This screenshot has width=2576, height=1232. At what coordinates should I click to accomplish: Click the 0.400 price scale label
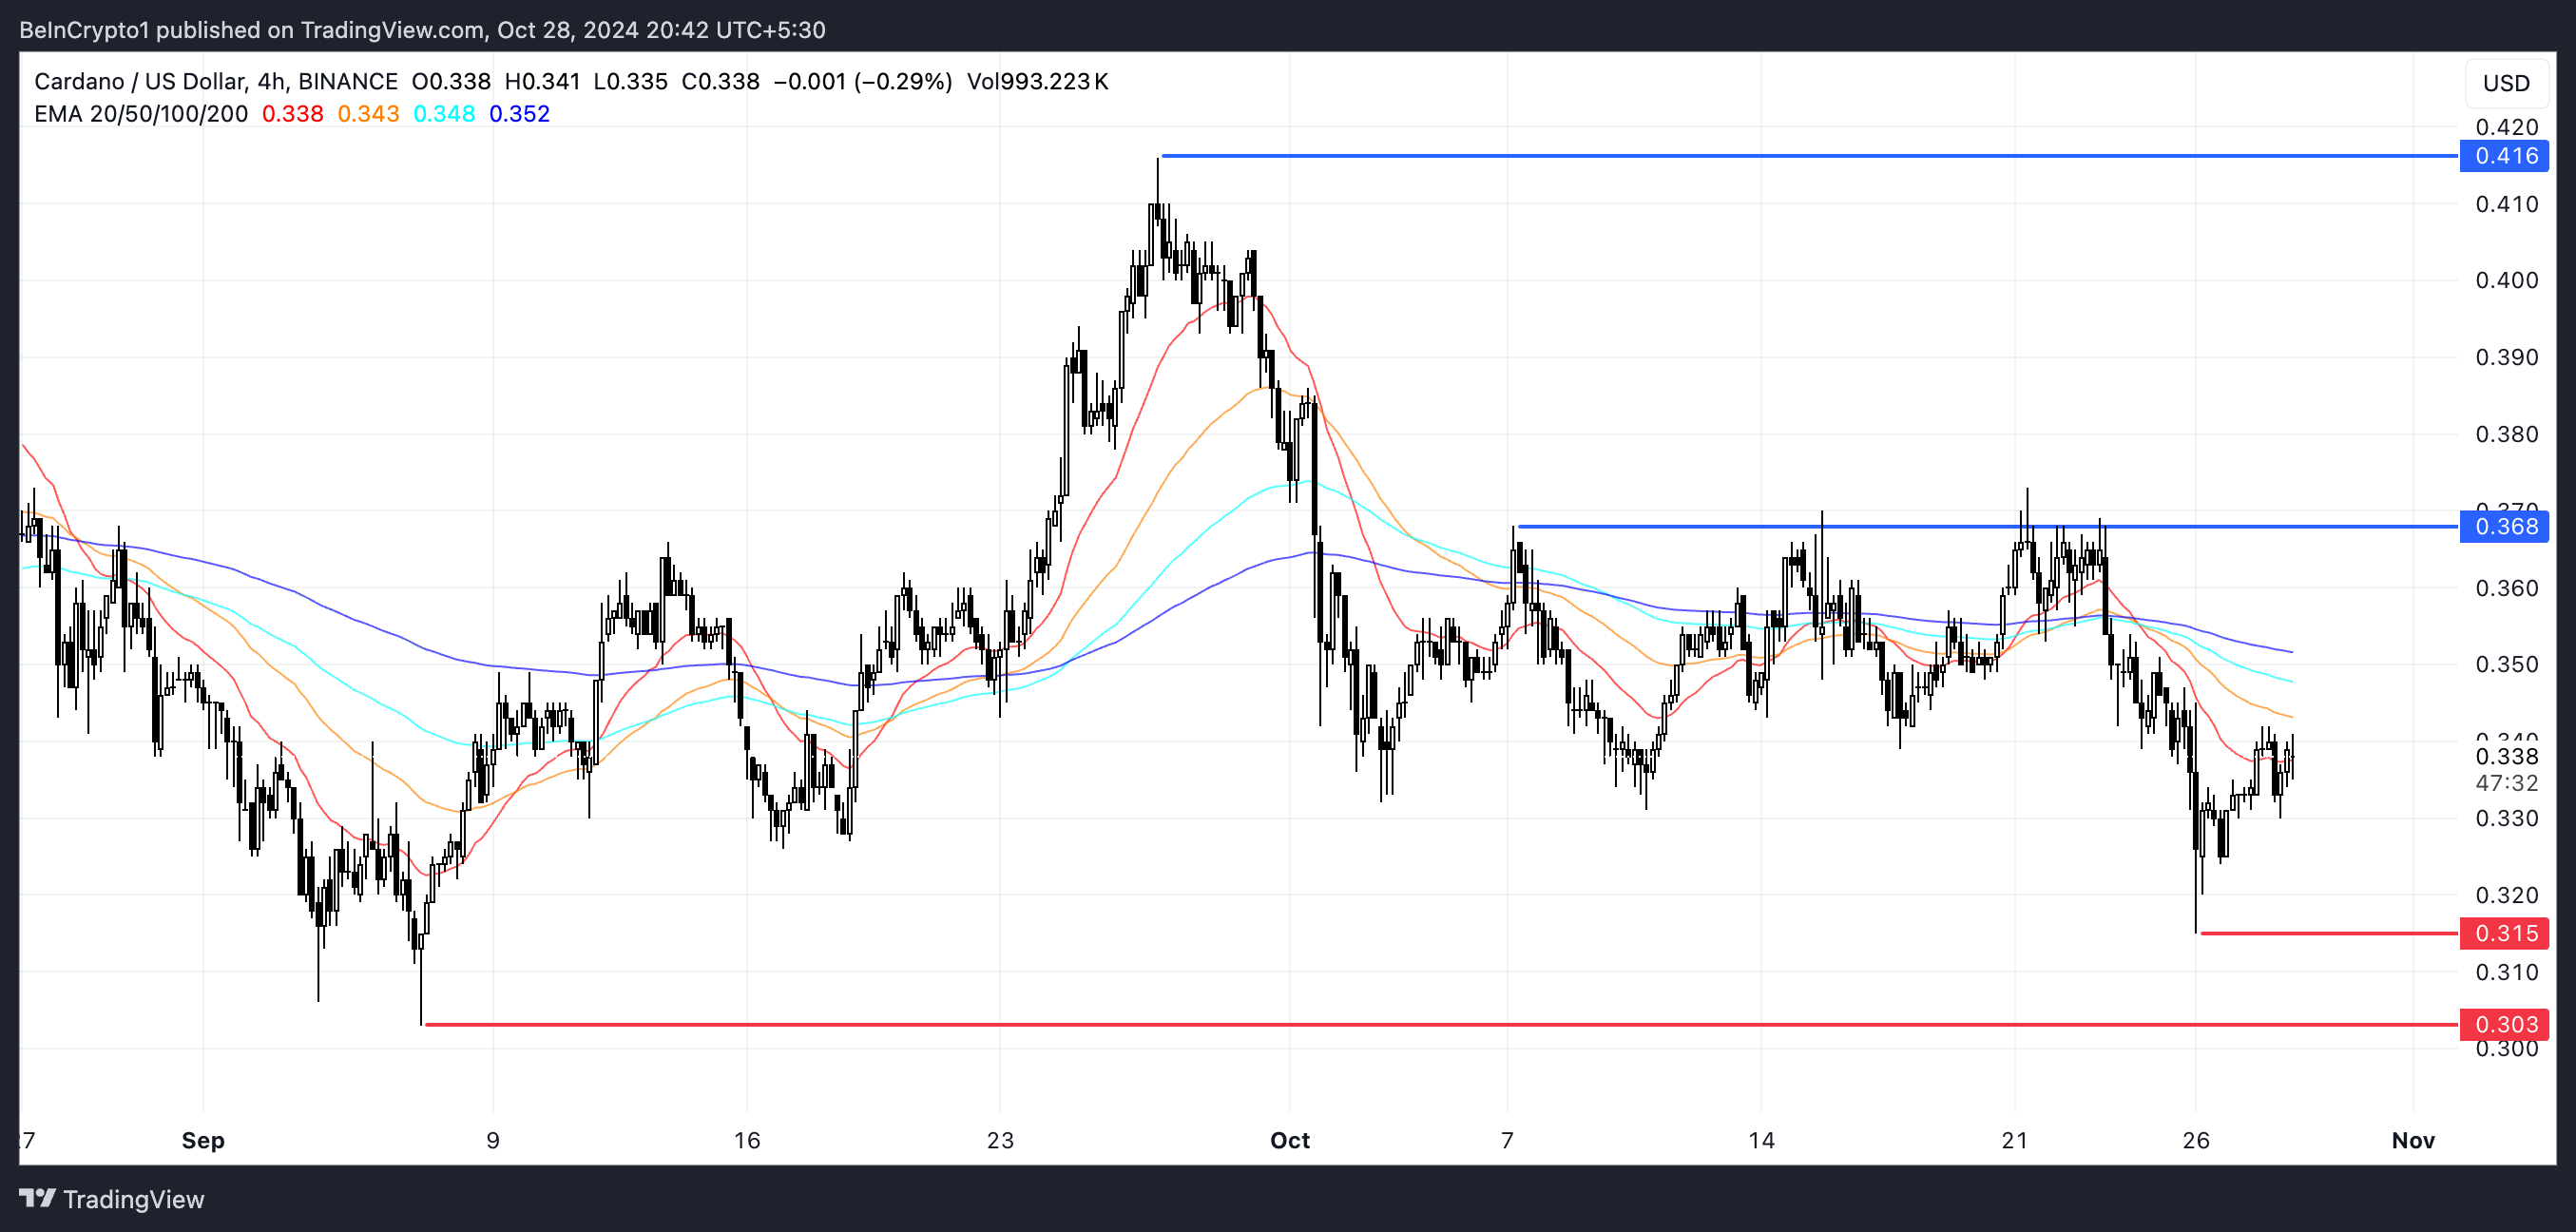[x=2506, y=281]
